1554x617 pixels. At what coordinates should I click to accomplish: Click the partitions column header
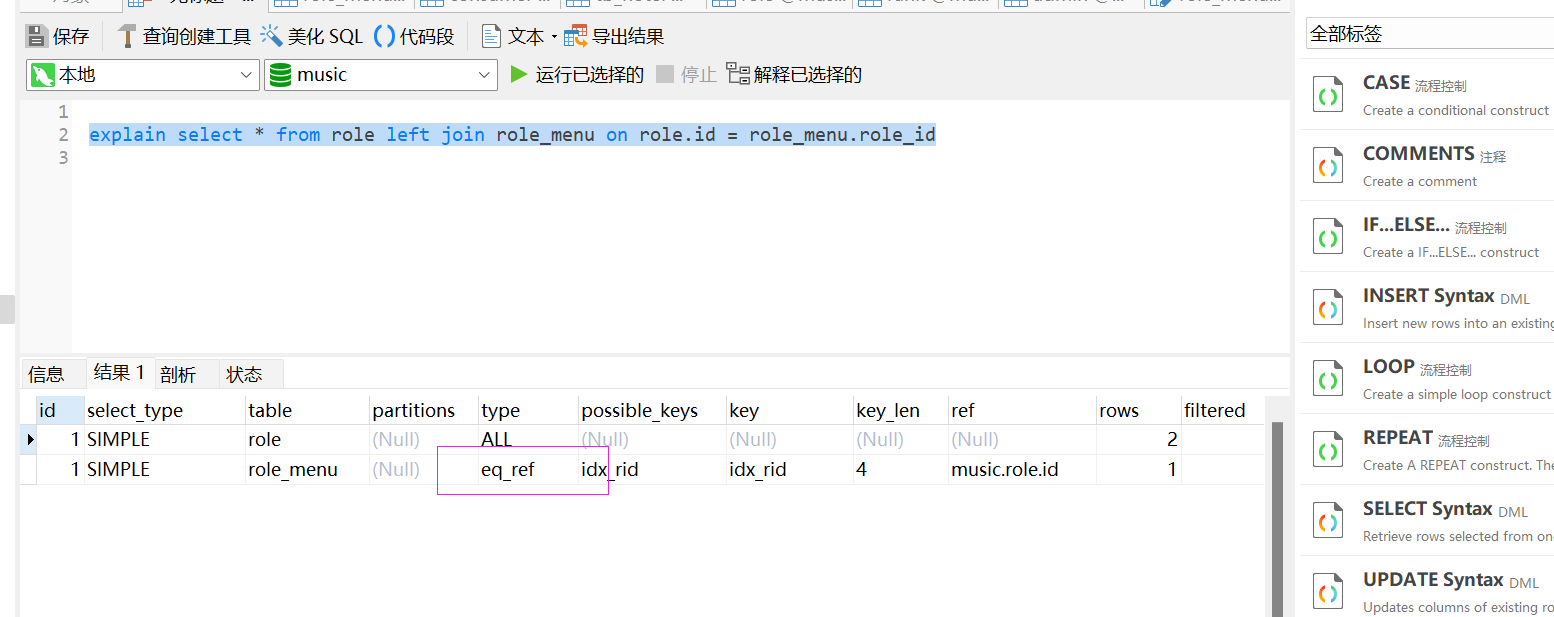[423, 410]
